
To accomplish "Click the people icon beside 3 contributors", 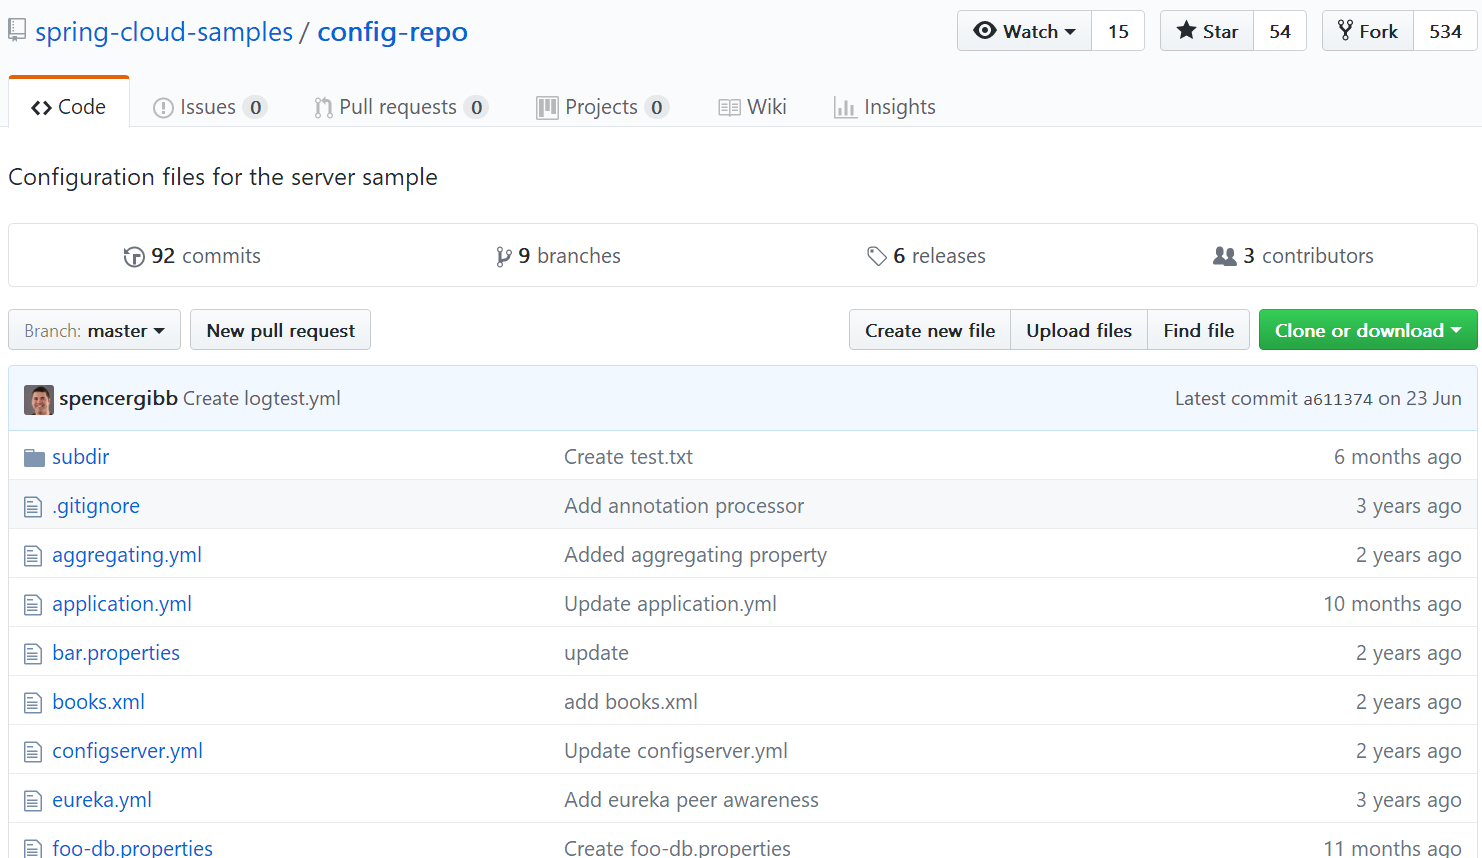I will 1225,256.
